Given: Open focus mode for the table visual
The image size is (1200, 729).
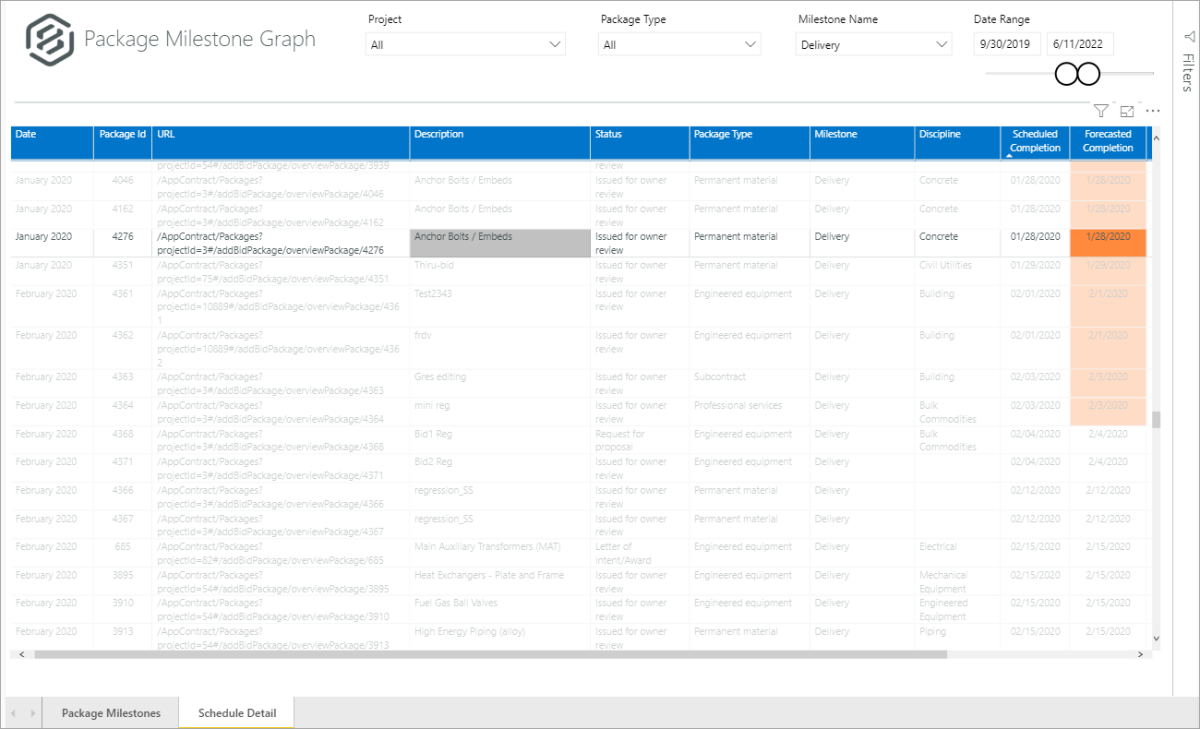Looking at the screenshot, I should click(x=1127, y=111).
